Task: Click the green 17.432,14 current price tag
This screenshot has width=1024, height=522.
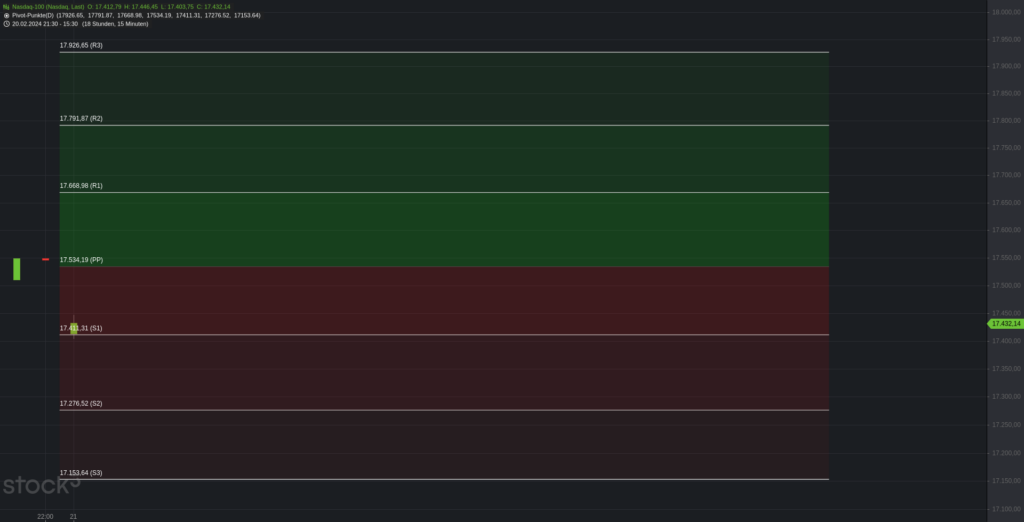Action: 1005,323
